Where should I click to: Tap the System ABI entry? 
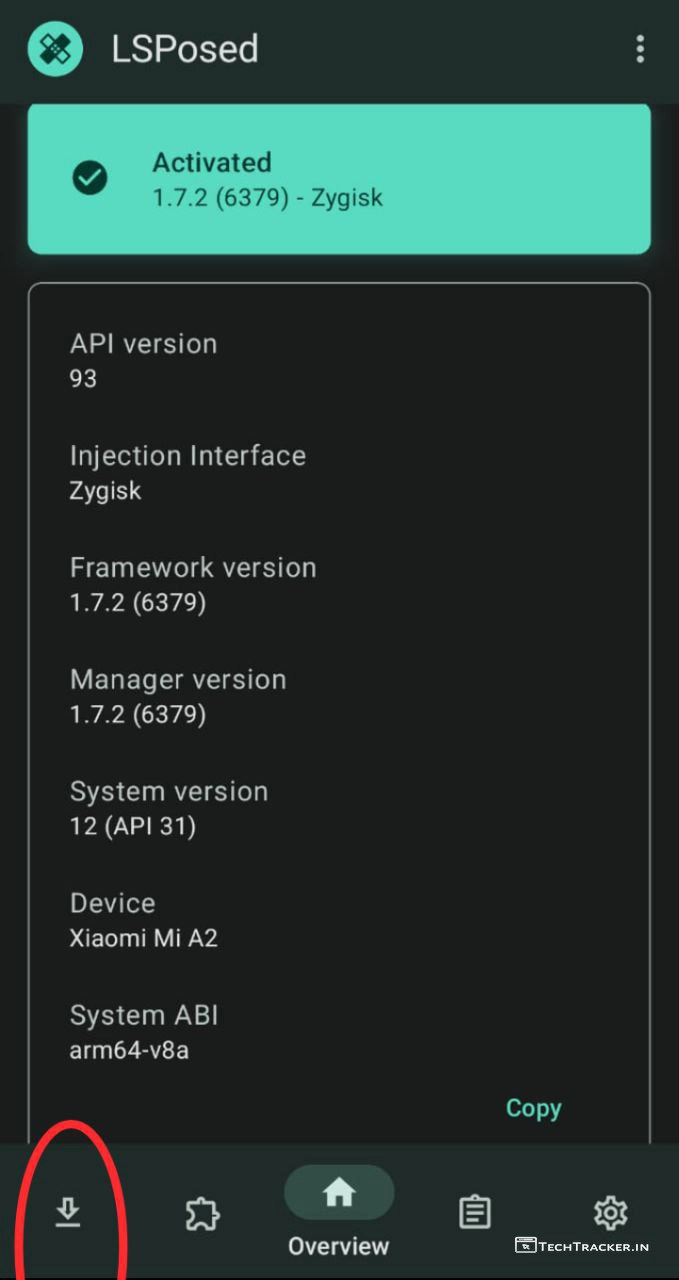point(143,1032)
